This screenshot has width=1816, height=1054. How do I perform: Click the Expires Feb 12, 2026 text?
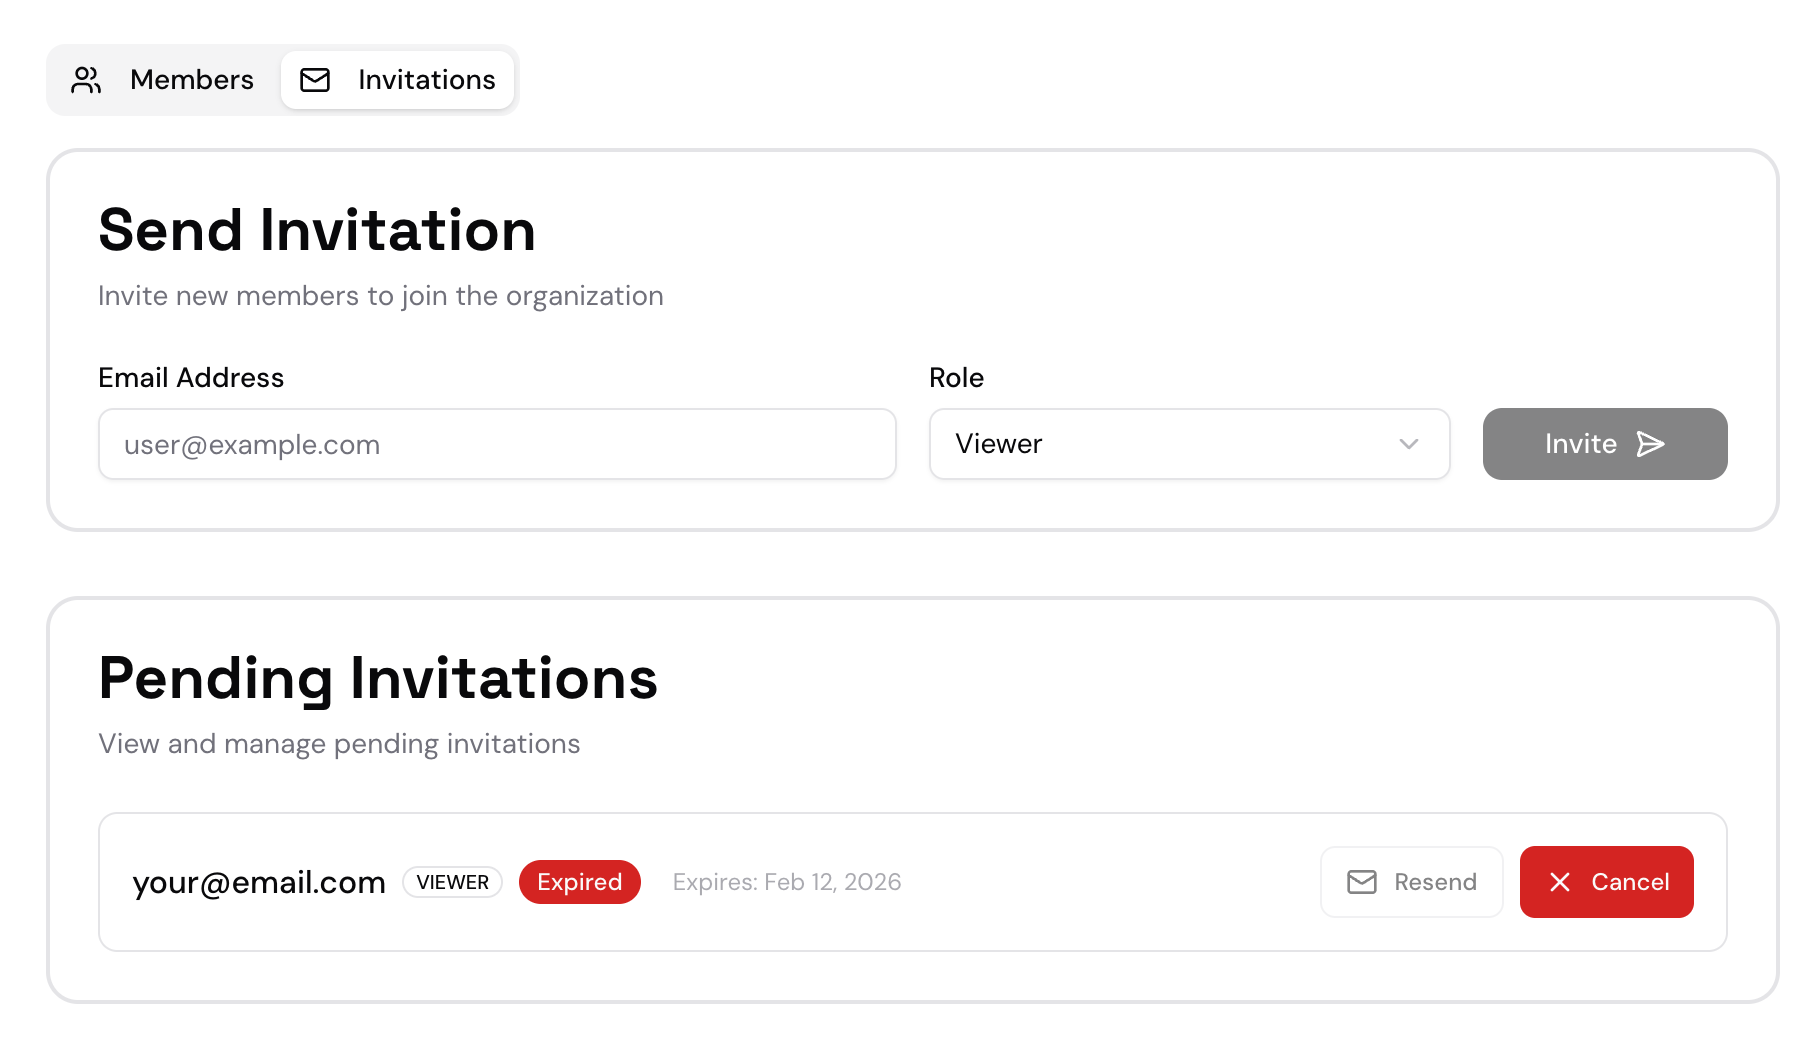point(786,882)
